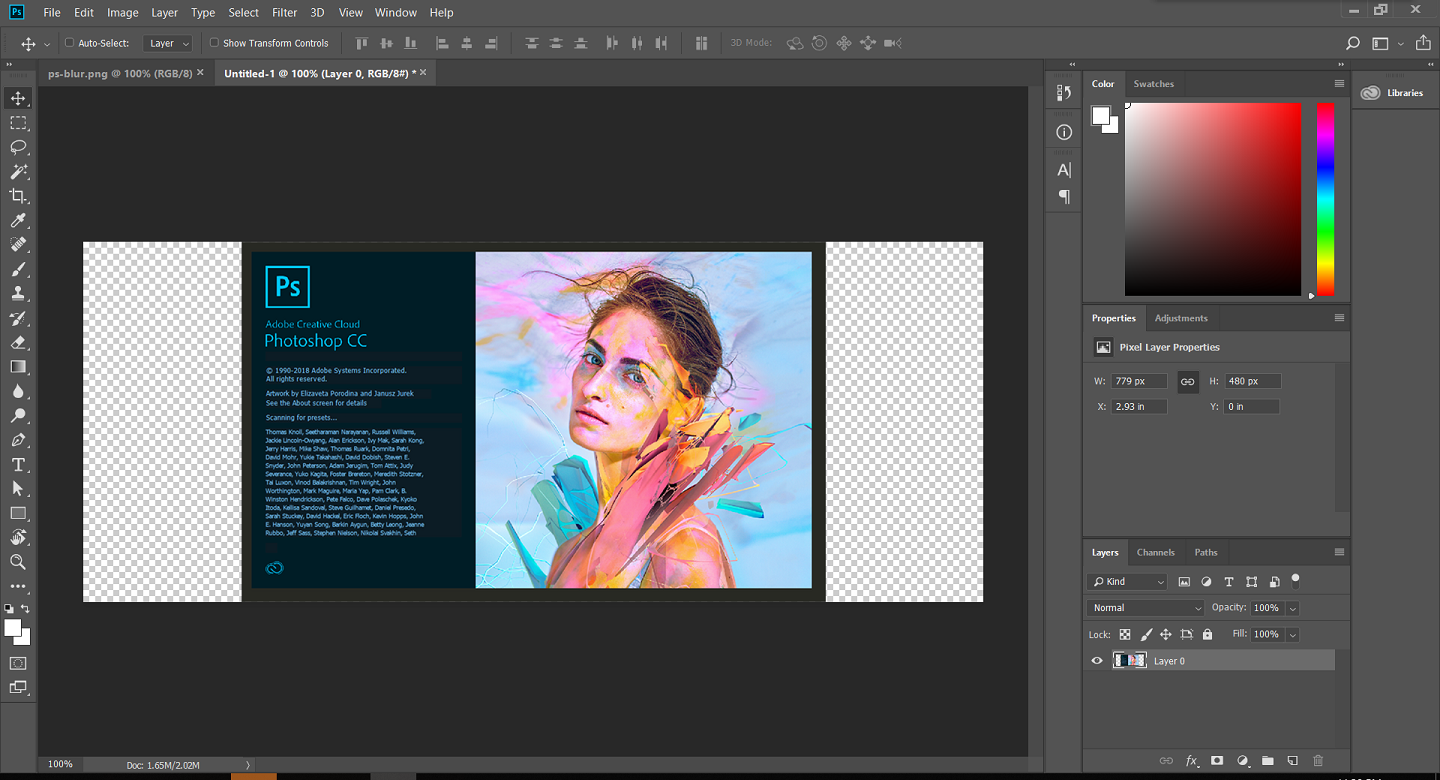Select the Crop tool
Image resolution: width=1440 pixels, height=780 pixels.
18,196
